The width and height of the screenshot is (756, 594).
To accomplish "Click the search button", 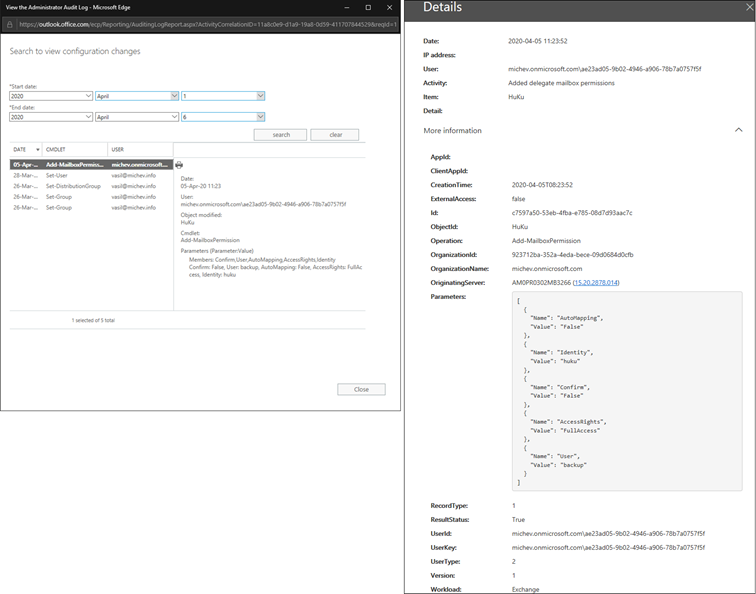I will click(x=280, y=135).
